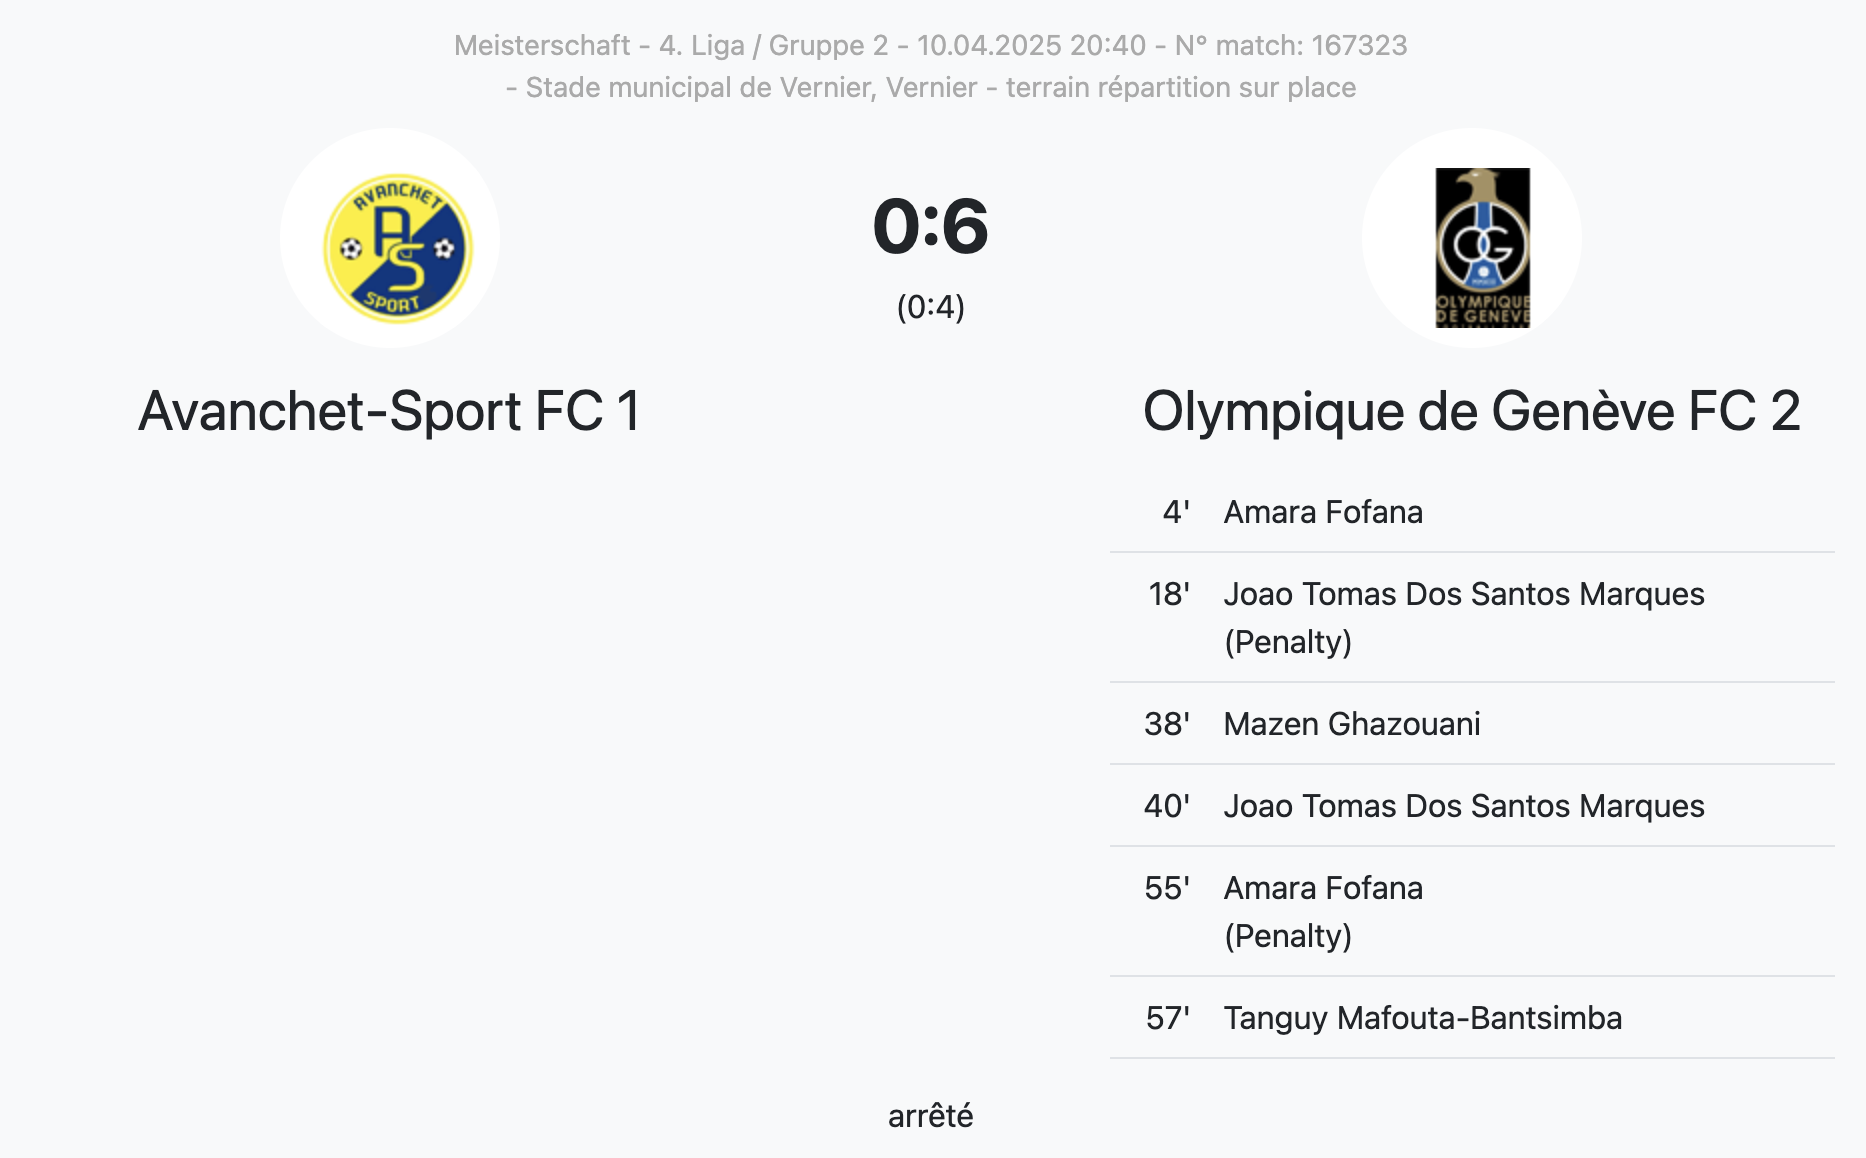Click Joao Tomas Dos Santos Marques at 18'
The width and height of the screenshot is (1866, 1158).
1463,594
